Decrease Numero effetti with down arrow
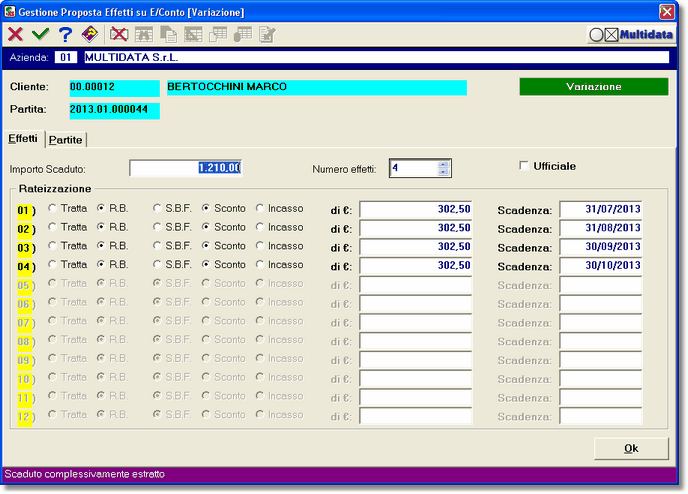688x494 pixels. pos(443,172)
